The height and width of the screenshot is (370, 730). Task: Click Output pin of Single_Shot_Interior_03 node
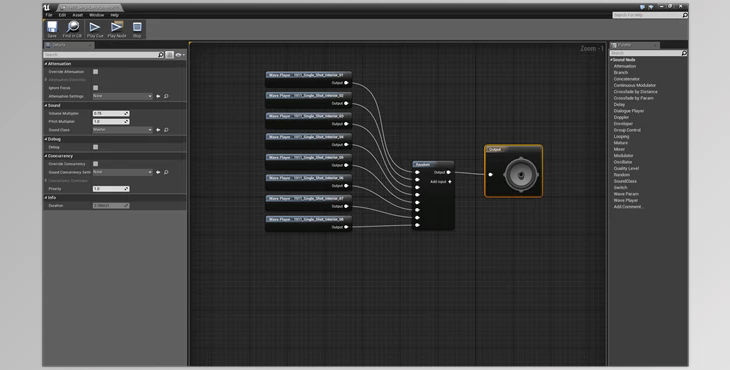(346, 124)
